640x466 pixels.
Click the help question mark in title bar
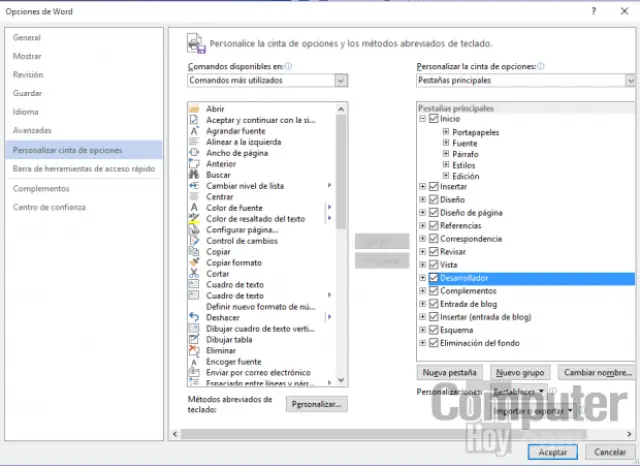tap(595, 11)
